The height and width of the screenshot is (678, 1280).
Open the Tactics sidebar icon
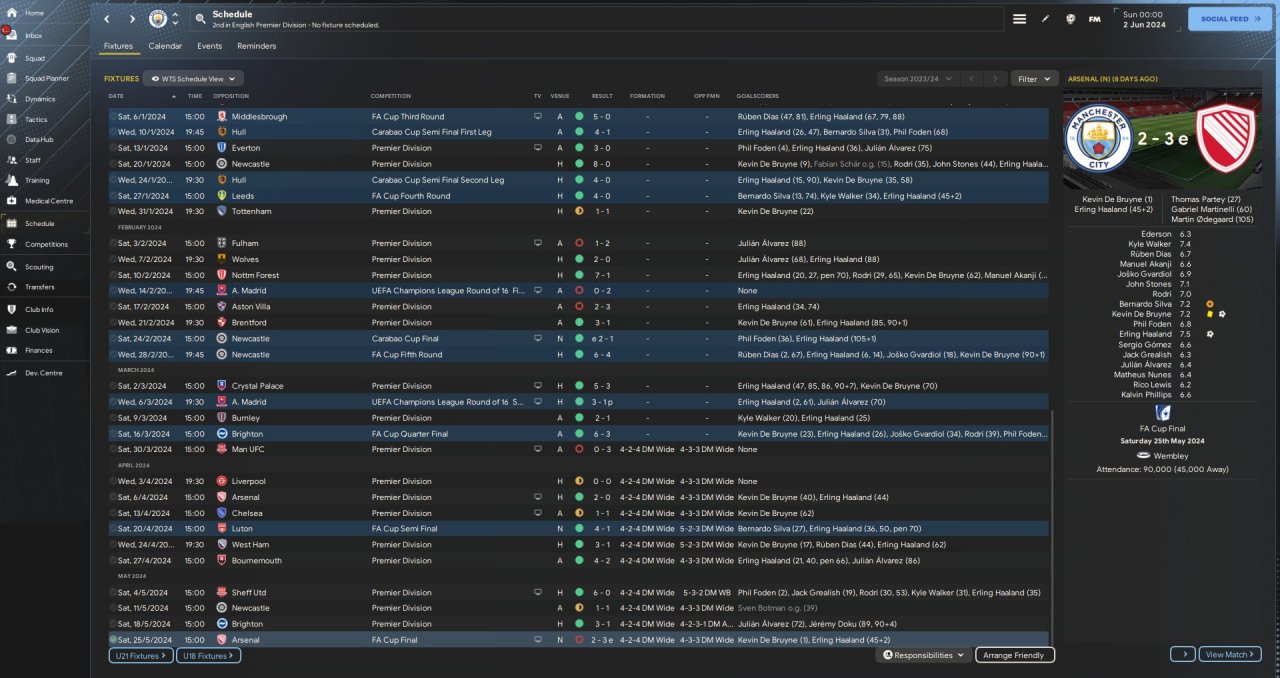pyautogui.click(x=13, y=119)
